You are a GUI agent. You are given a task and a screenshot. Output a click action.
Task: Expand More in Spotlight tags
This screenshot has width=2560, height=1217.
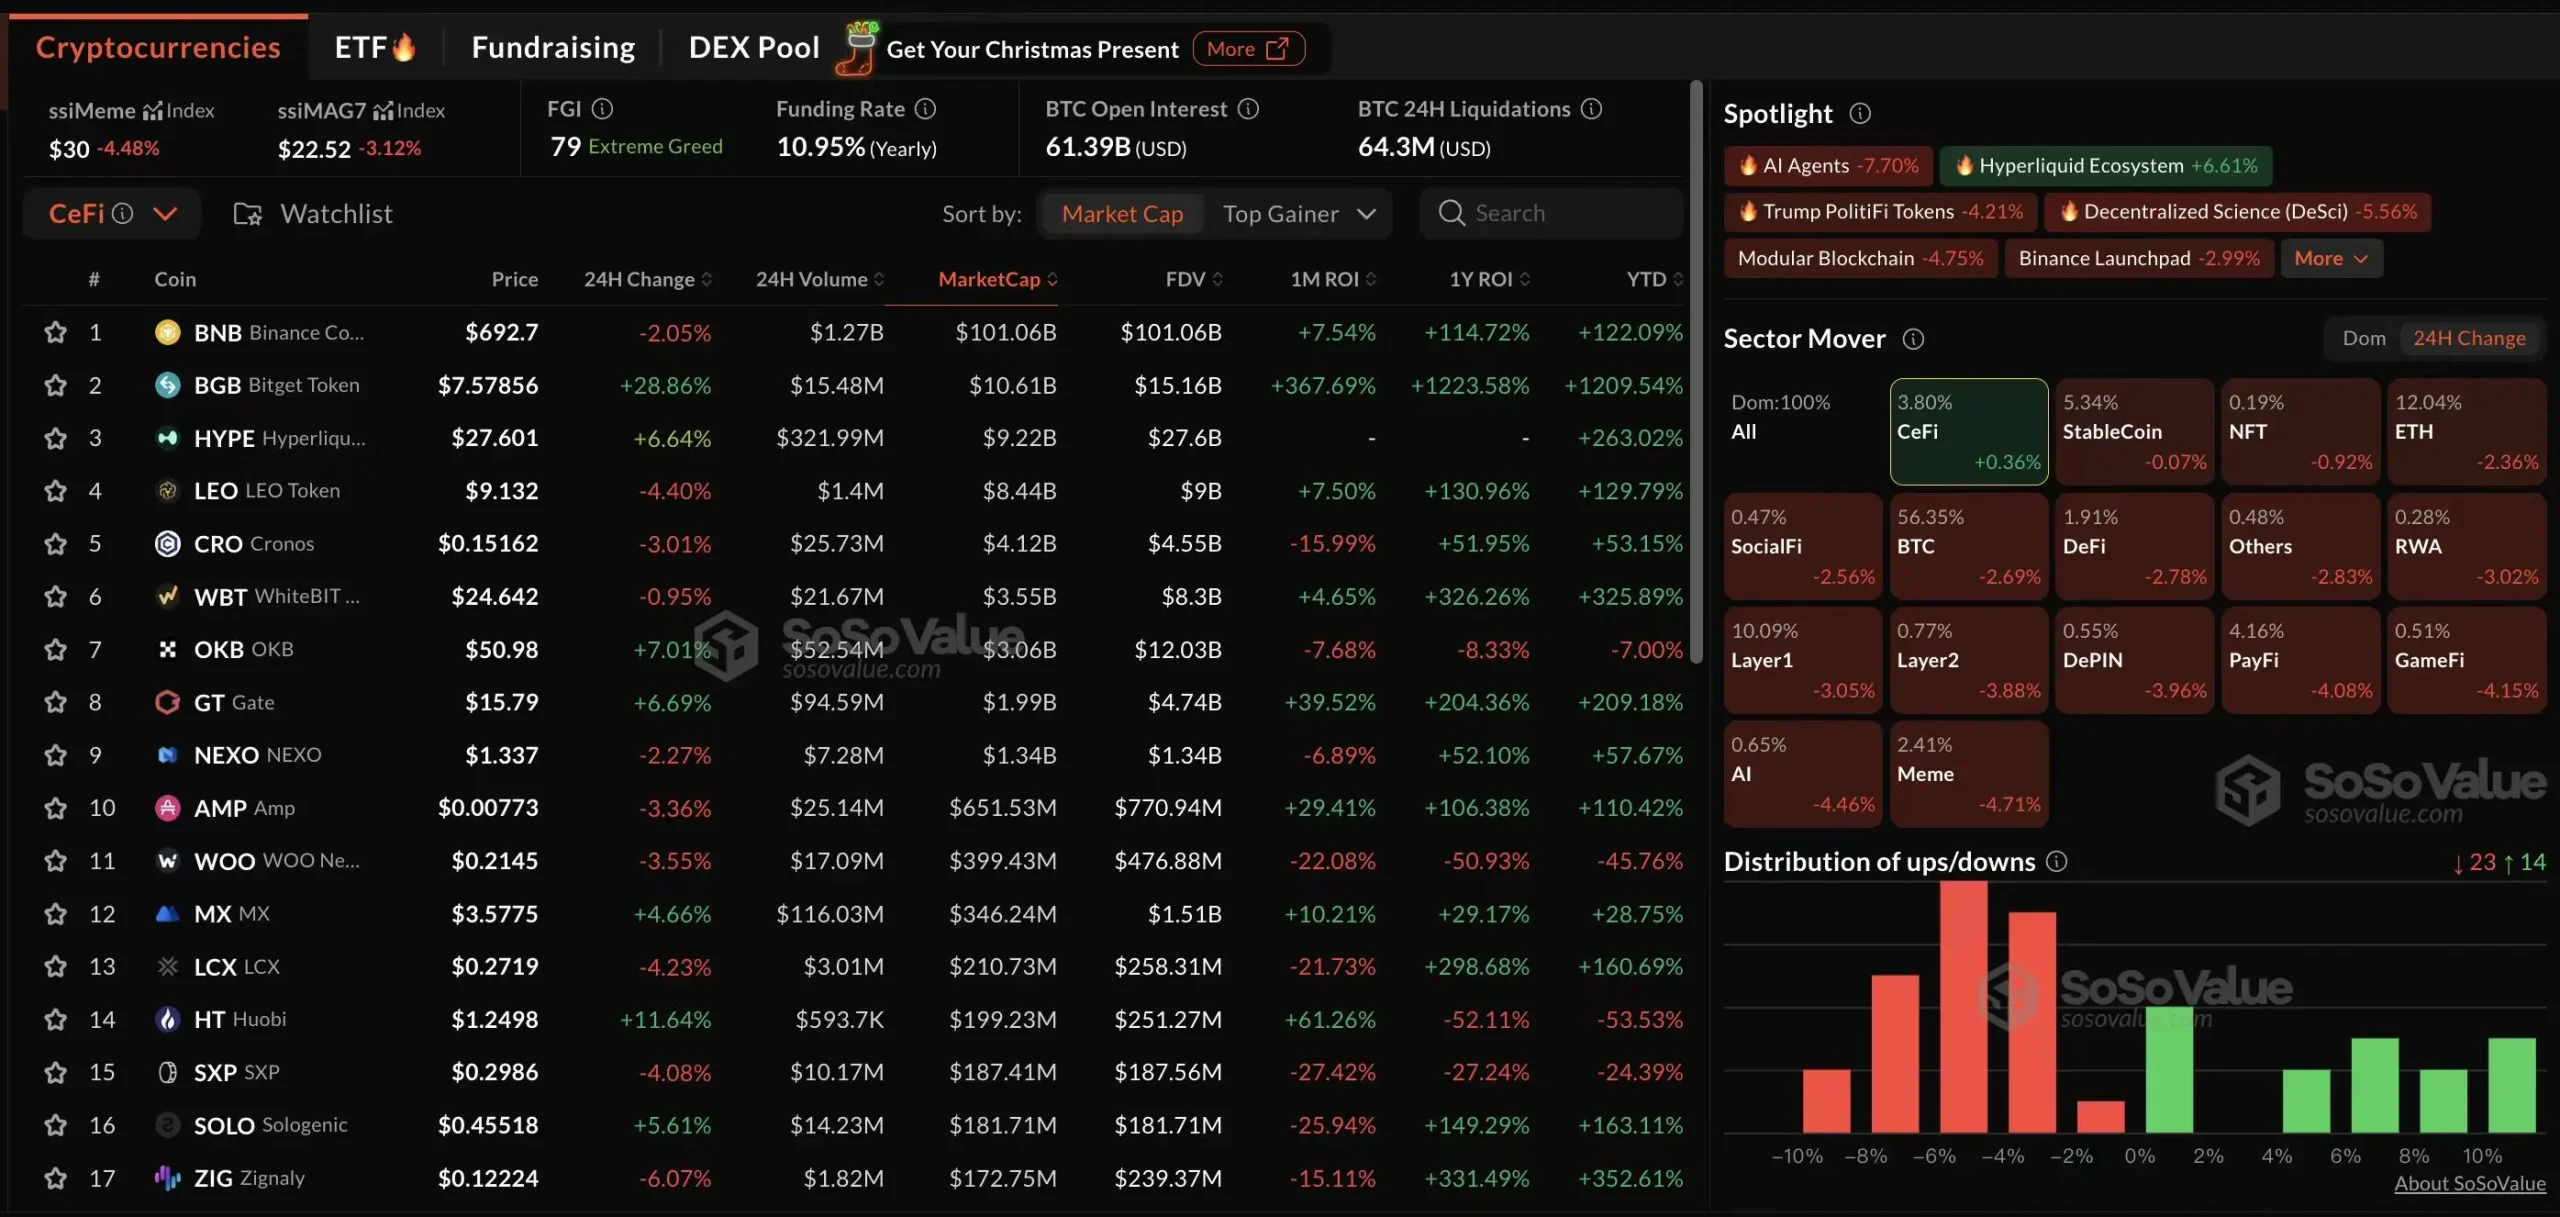2330,259
